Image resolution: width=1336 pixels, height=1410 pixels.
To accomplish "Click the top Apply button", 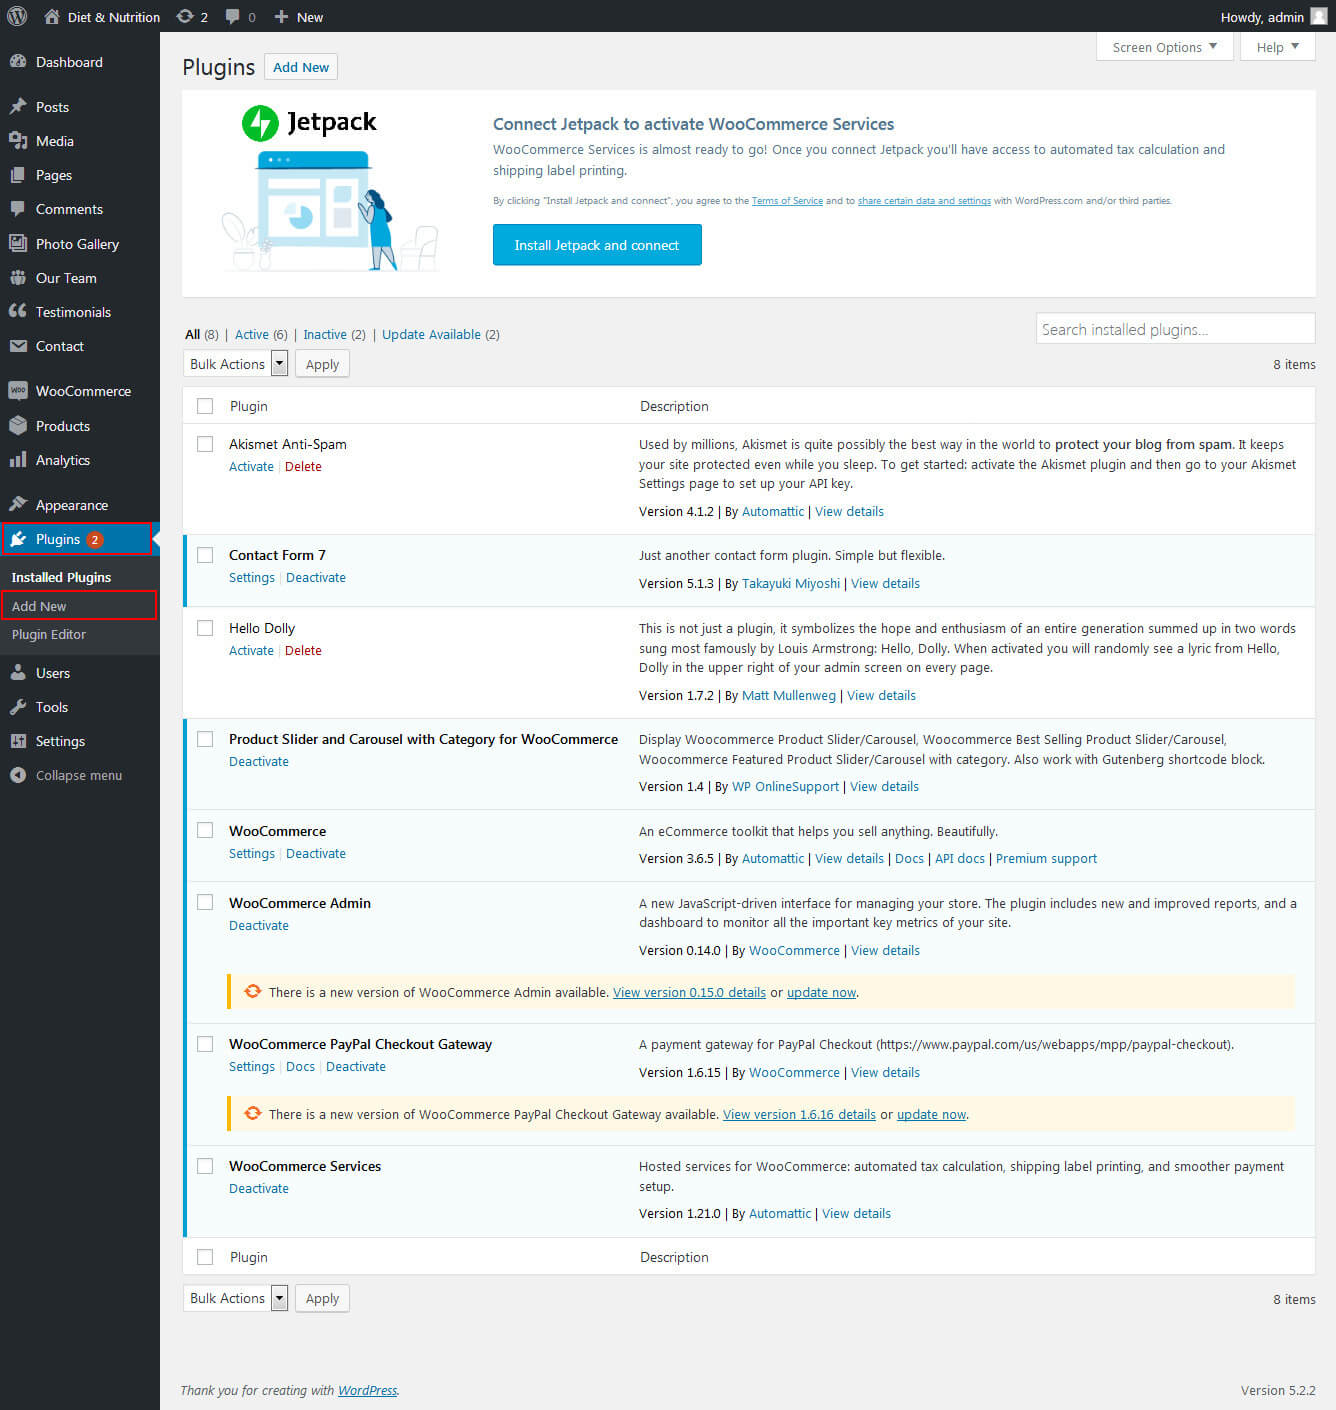I will tap(322, 364).
